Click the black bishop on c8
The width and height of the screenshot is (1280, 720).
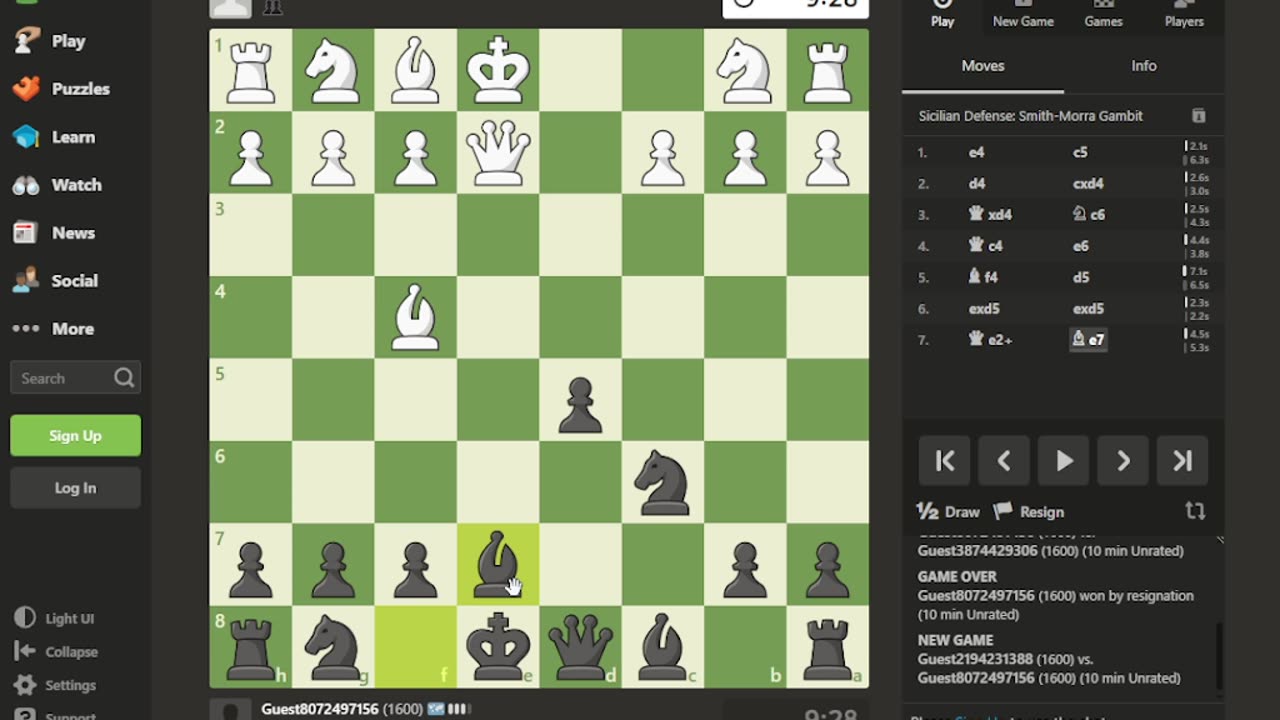tap(663, 647)
